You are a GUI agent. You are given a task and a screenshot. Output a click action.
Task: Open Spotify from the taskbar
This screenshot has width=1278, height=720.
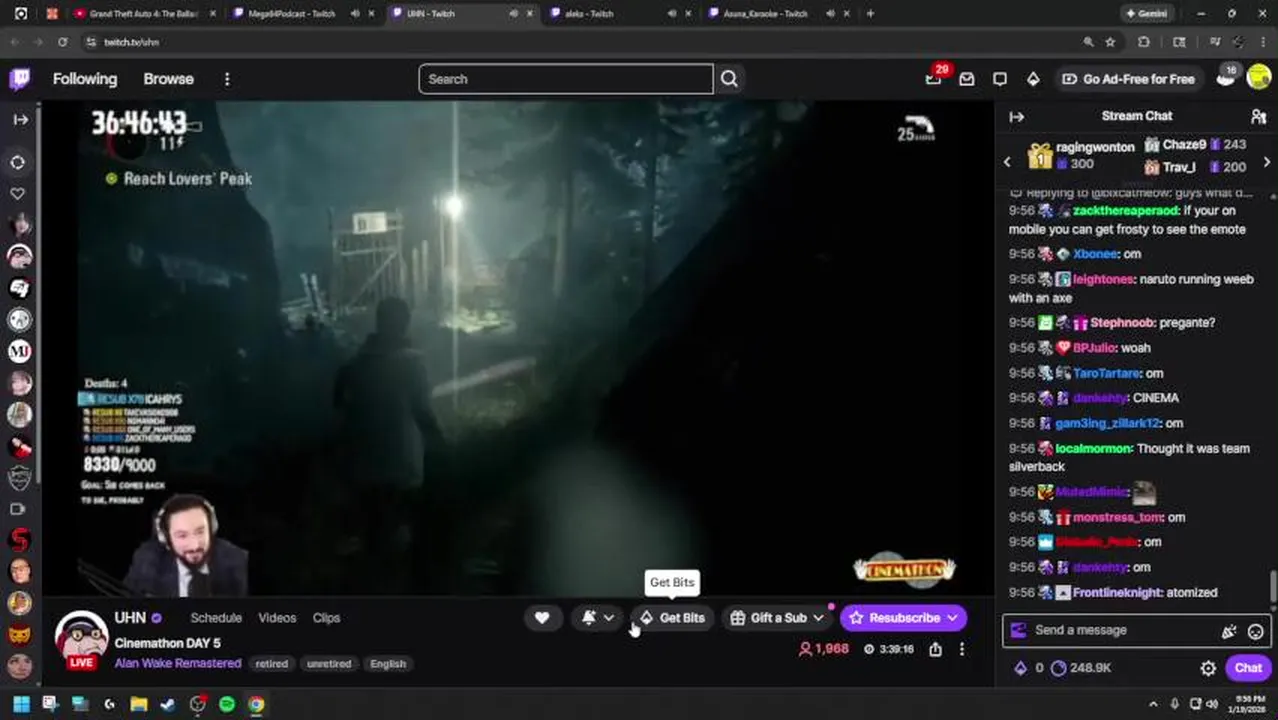coord(227,704)
